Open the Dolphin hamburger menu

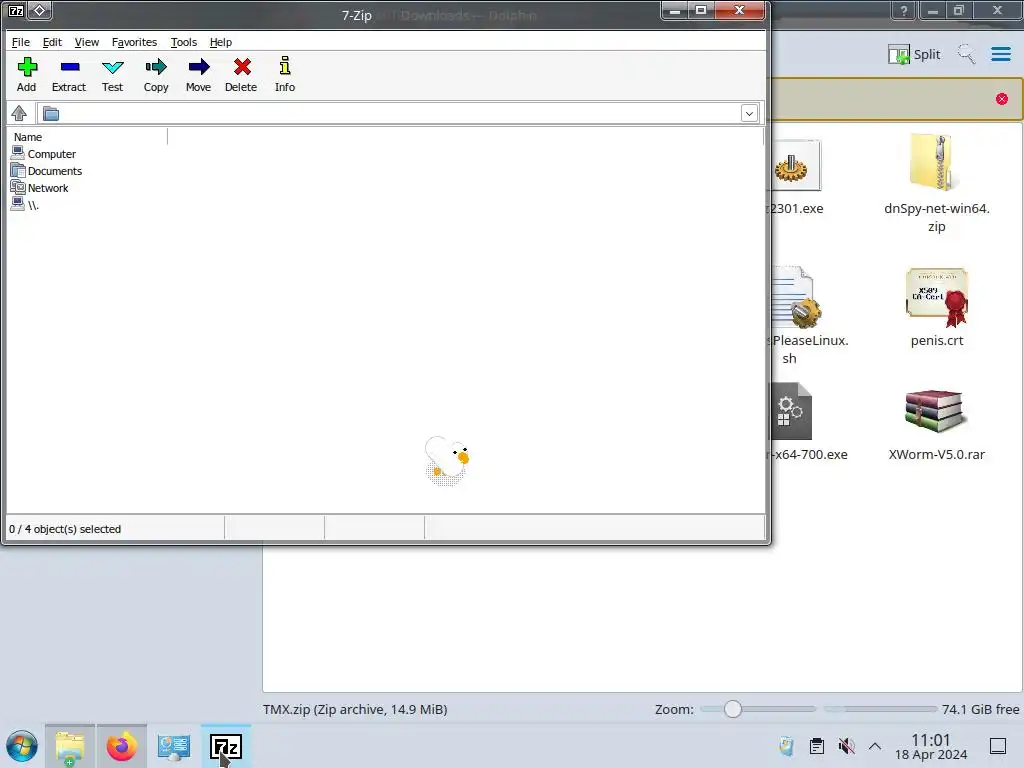(x=1001, y=54)
